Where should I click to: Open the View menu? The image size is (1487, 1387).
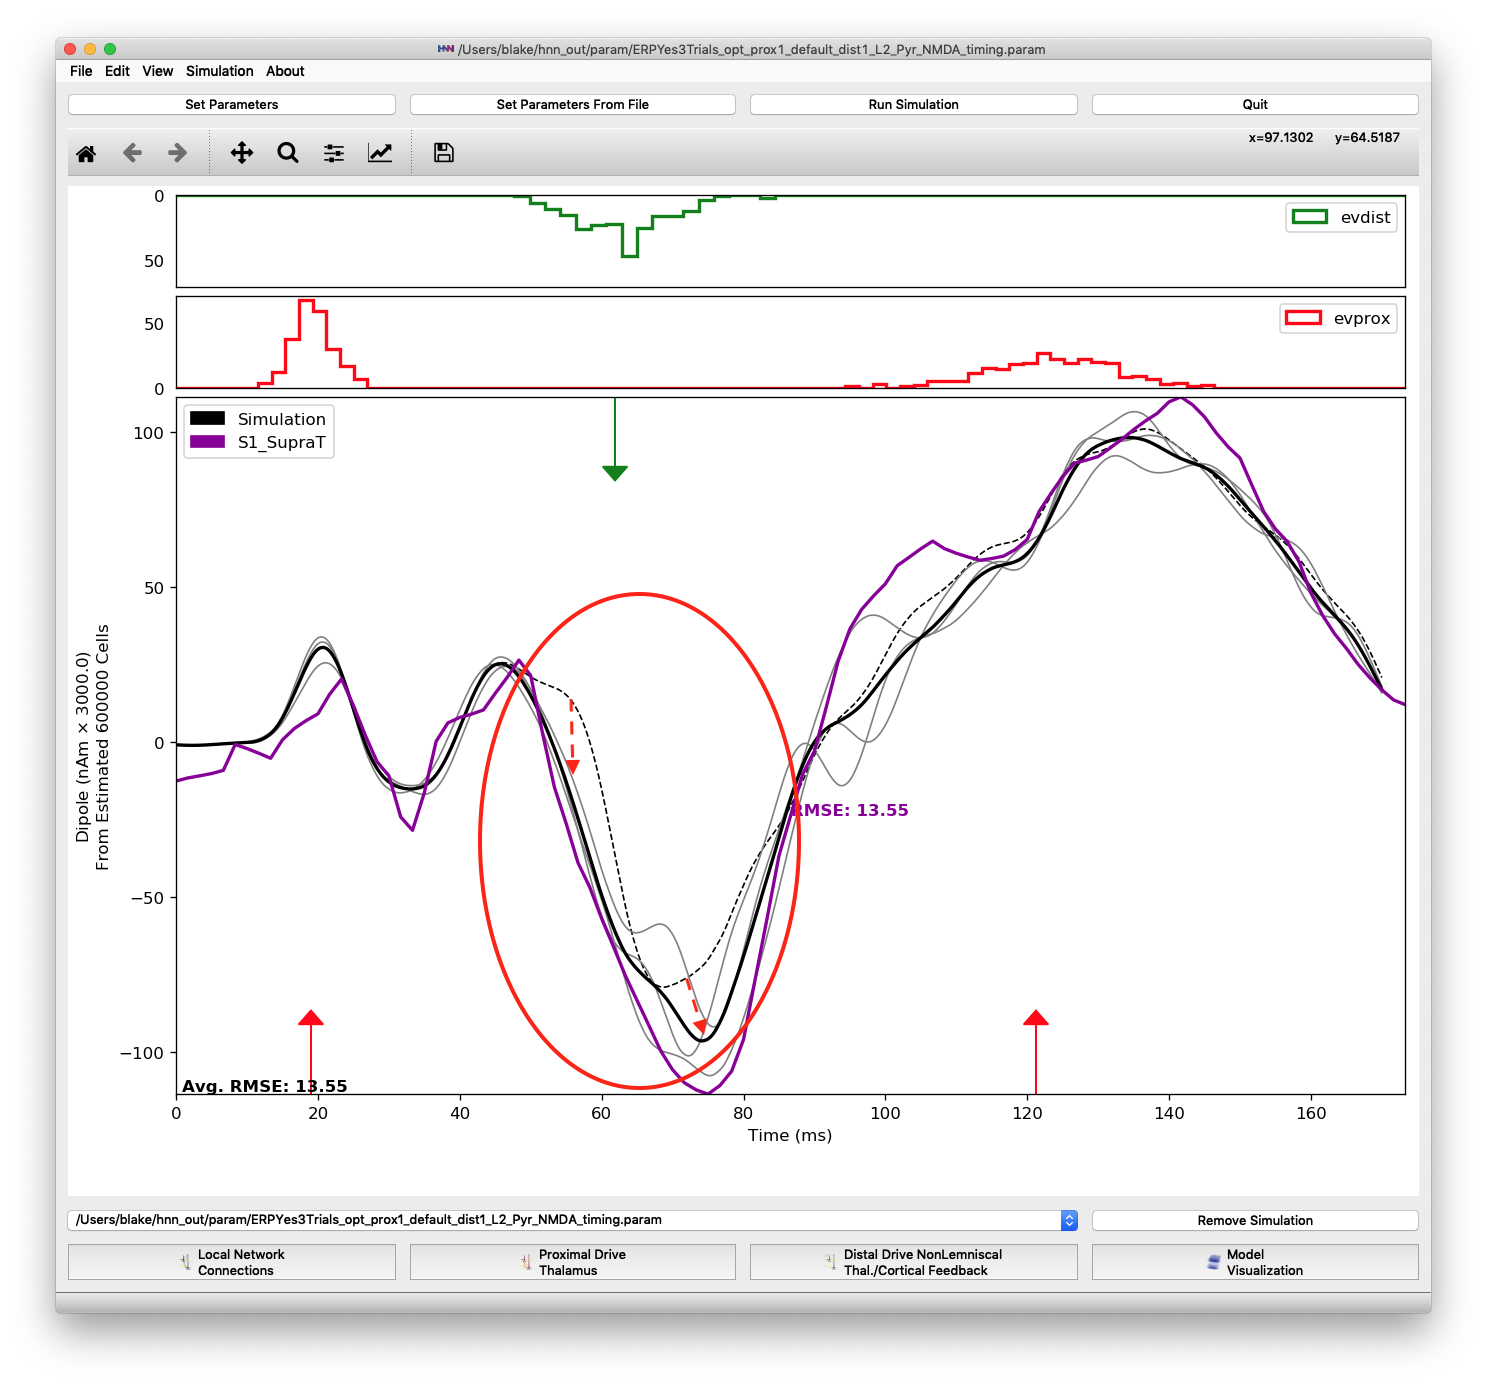(157, 71)
